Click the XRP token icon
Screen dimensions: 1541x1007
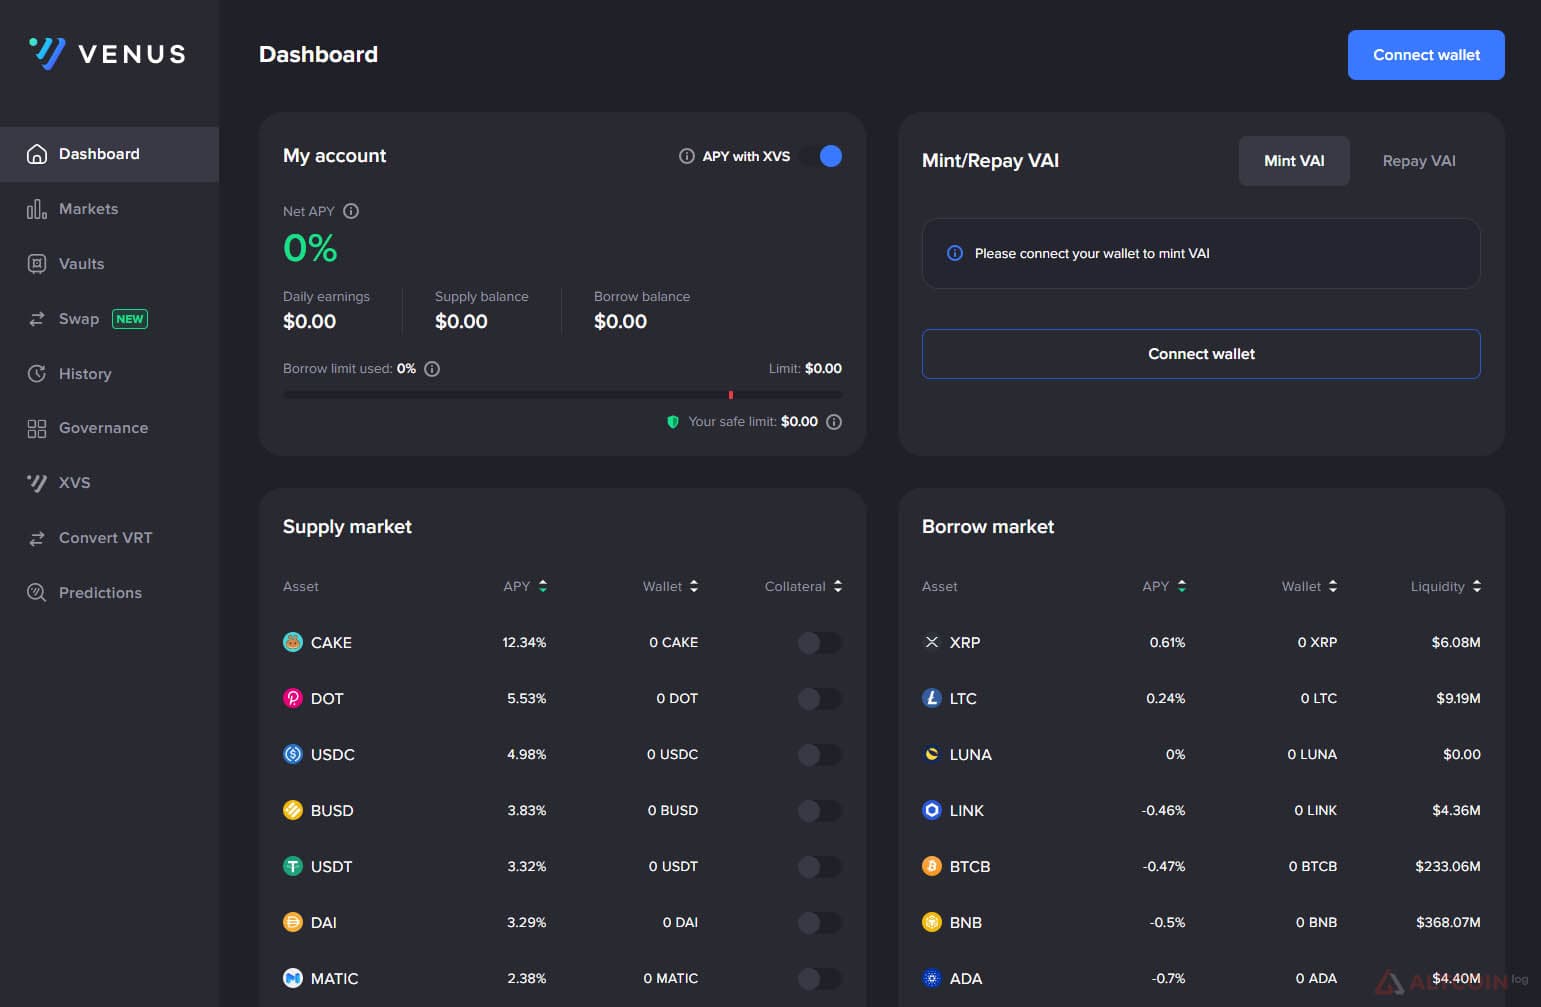click(932, 642)
